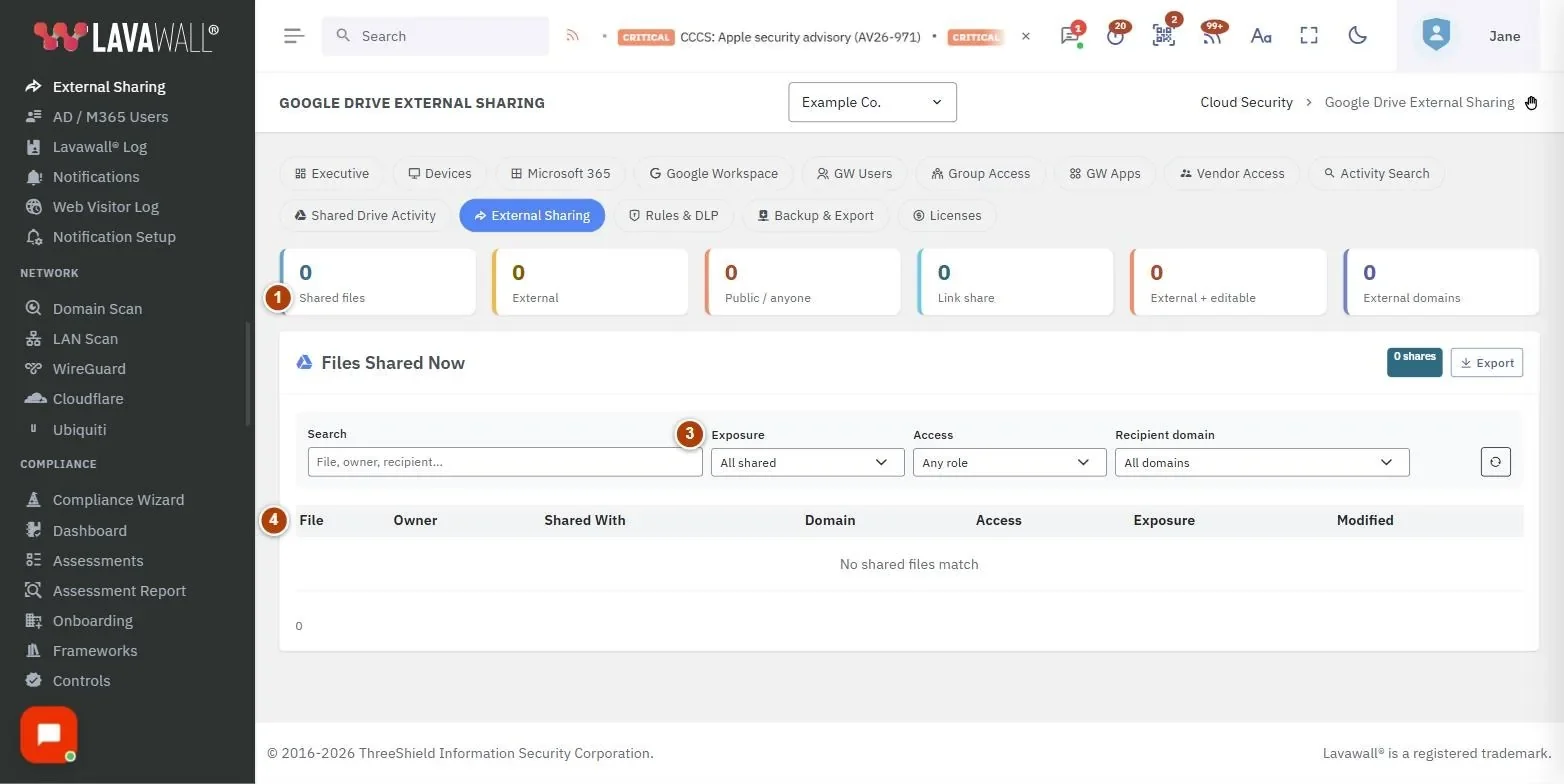
Task: Open External Sharing in the sidebar
Action: pos(109,87)
